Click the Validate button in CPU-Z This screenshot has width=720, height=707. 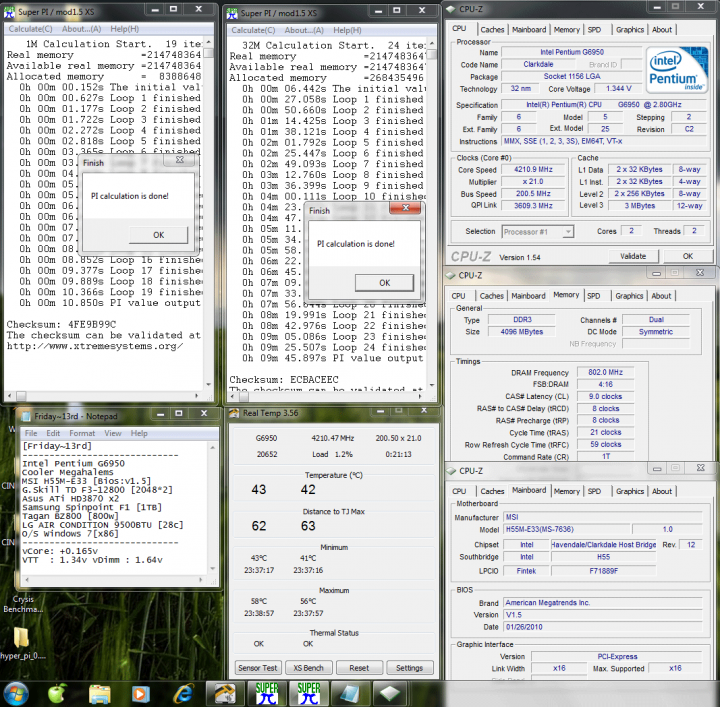(633, 256)
